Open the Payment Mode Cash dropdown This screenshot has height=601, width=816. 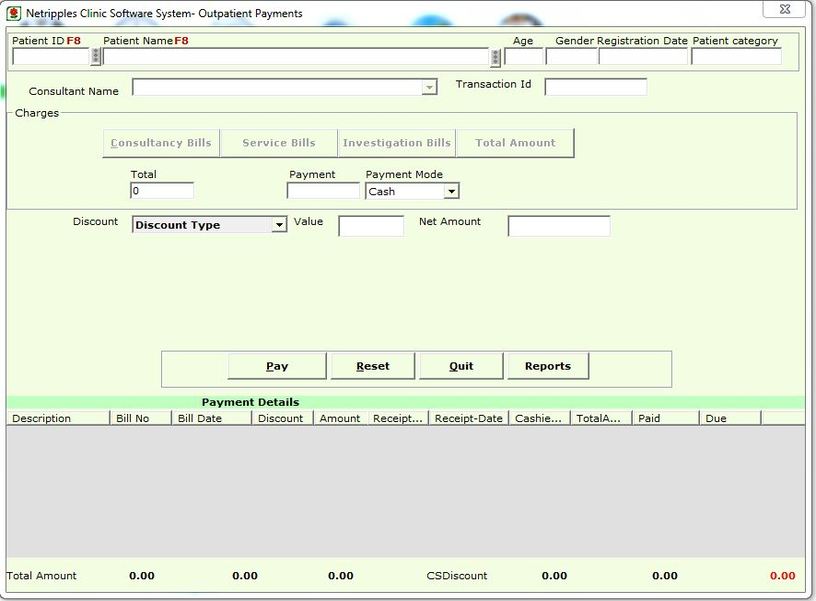451,191
